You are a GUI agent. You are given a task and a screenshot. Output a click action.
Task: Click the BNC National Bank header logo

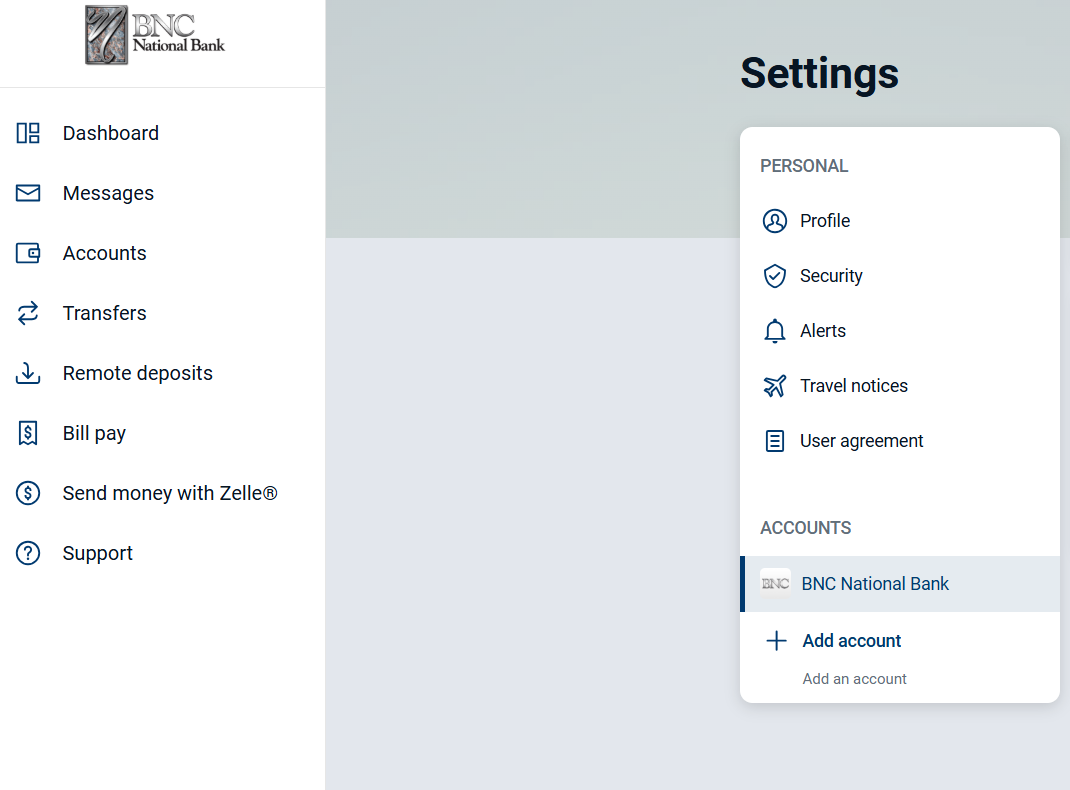(155, 36)
